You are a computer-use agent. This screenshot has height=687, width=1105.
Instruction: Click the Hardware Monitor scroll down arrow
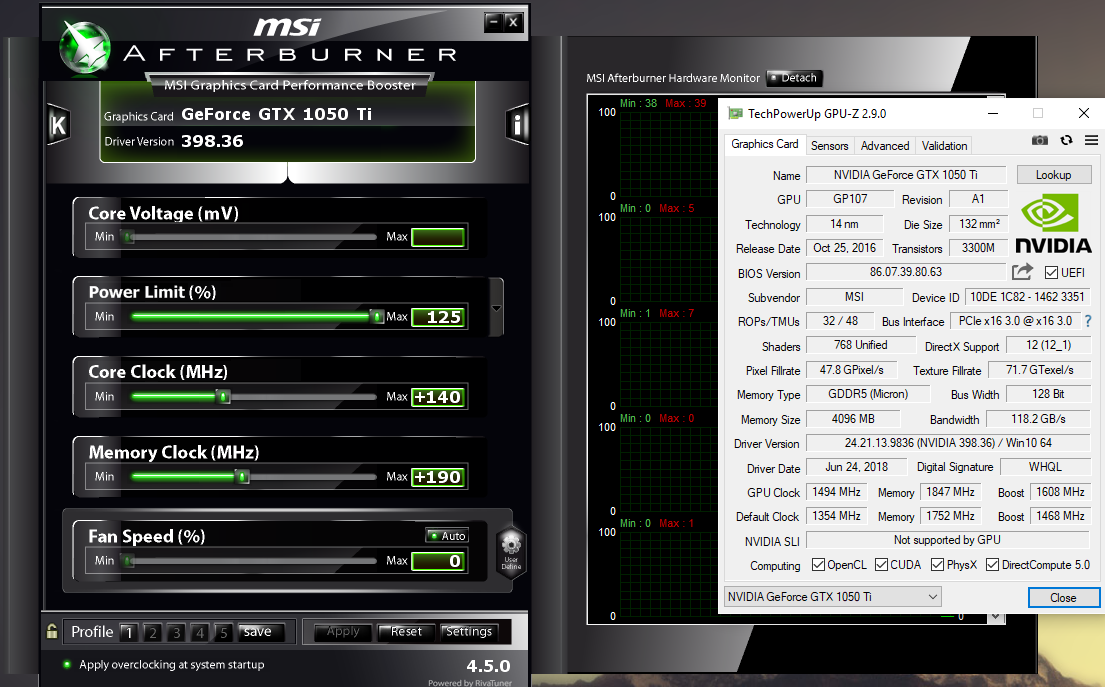tap(996, 617)
